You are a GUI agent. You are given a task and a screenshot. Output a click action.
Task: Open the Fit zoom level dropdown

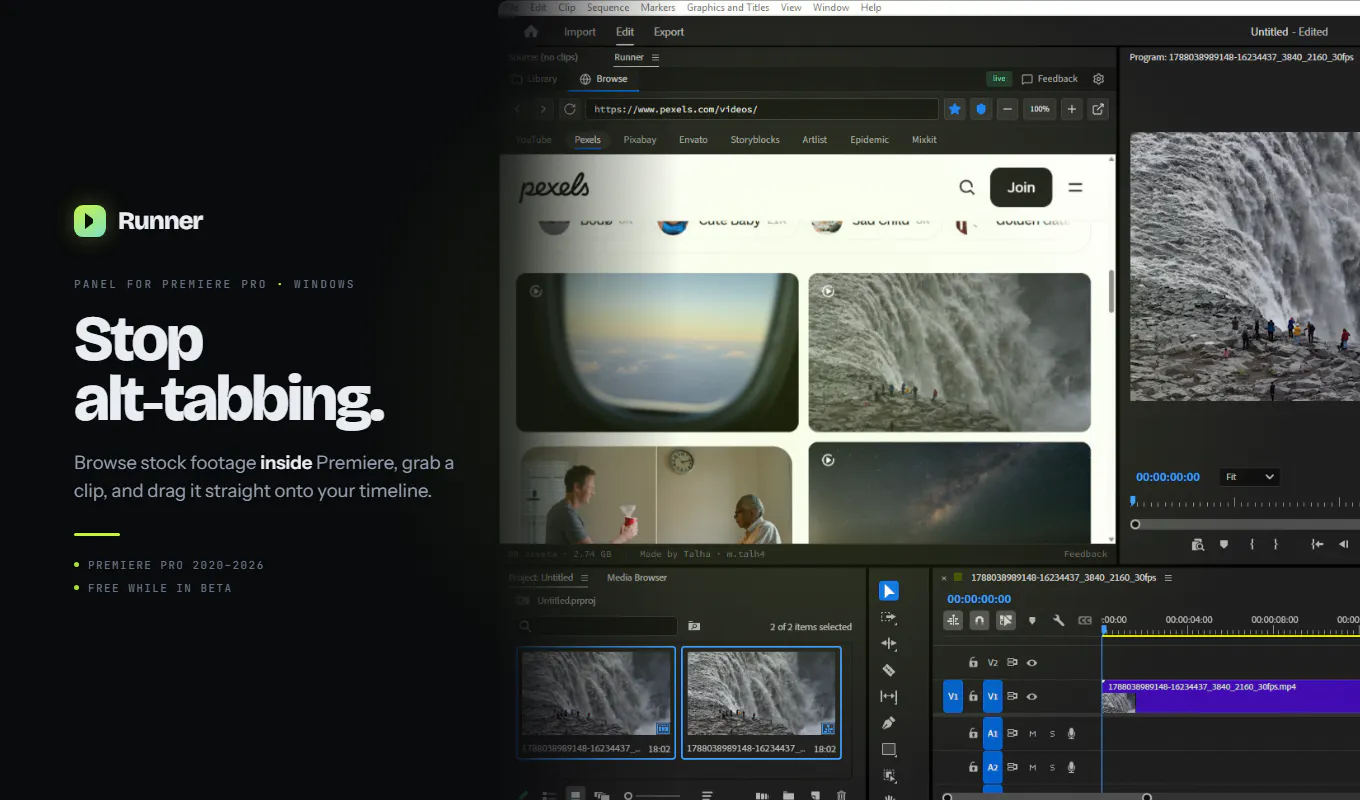[1249, 477]
